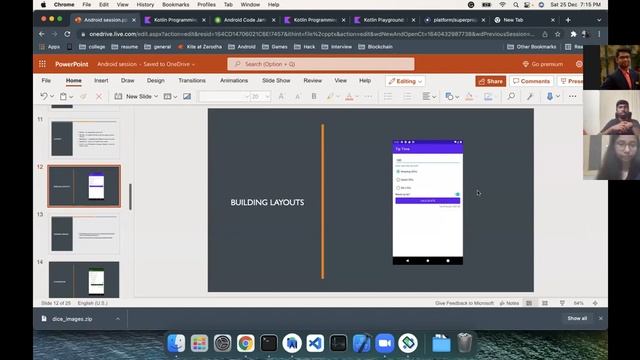Toggle the Notes pane
Image resolution: width=640 pixels, height=360 pixels.
click(x=509, y=303)
